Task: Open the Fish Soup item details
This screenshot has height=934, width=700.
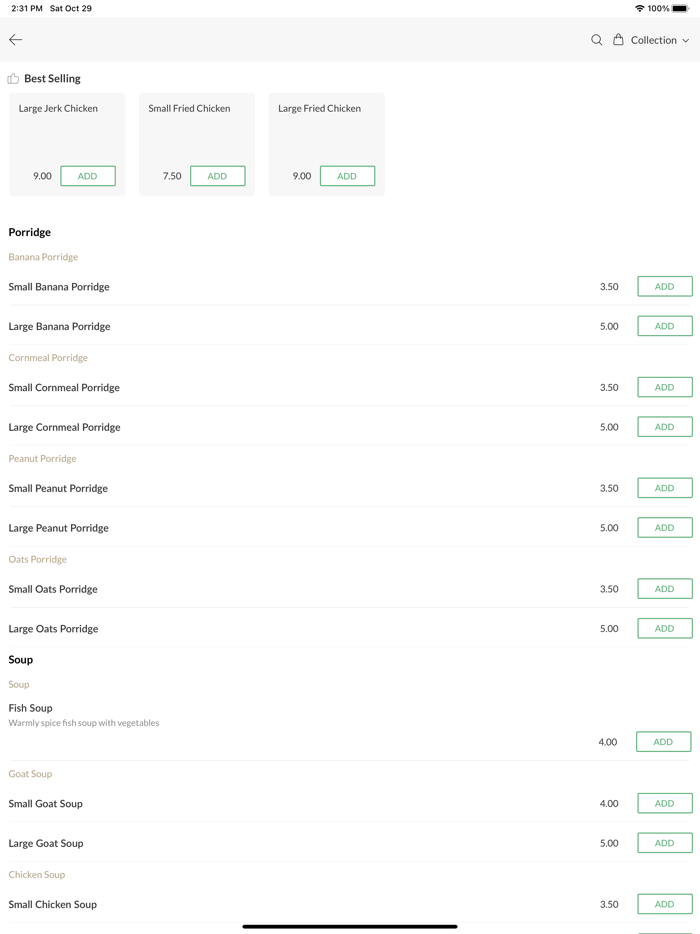Action: click(x=31, y=708)
